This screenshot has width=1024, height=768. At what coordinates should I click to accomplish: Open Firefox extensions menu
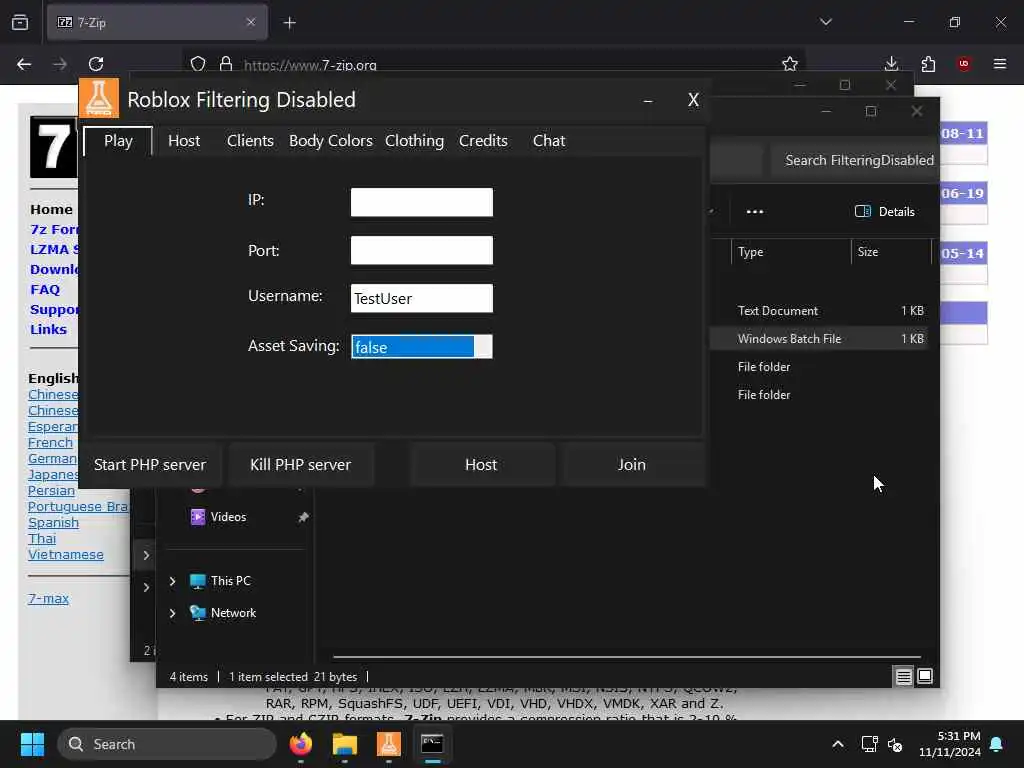[x=928, y=64]
